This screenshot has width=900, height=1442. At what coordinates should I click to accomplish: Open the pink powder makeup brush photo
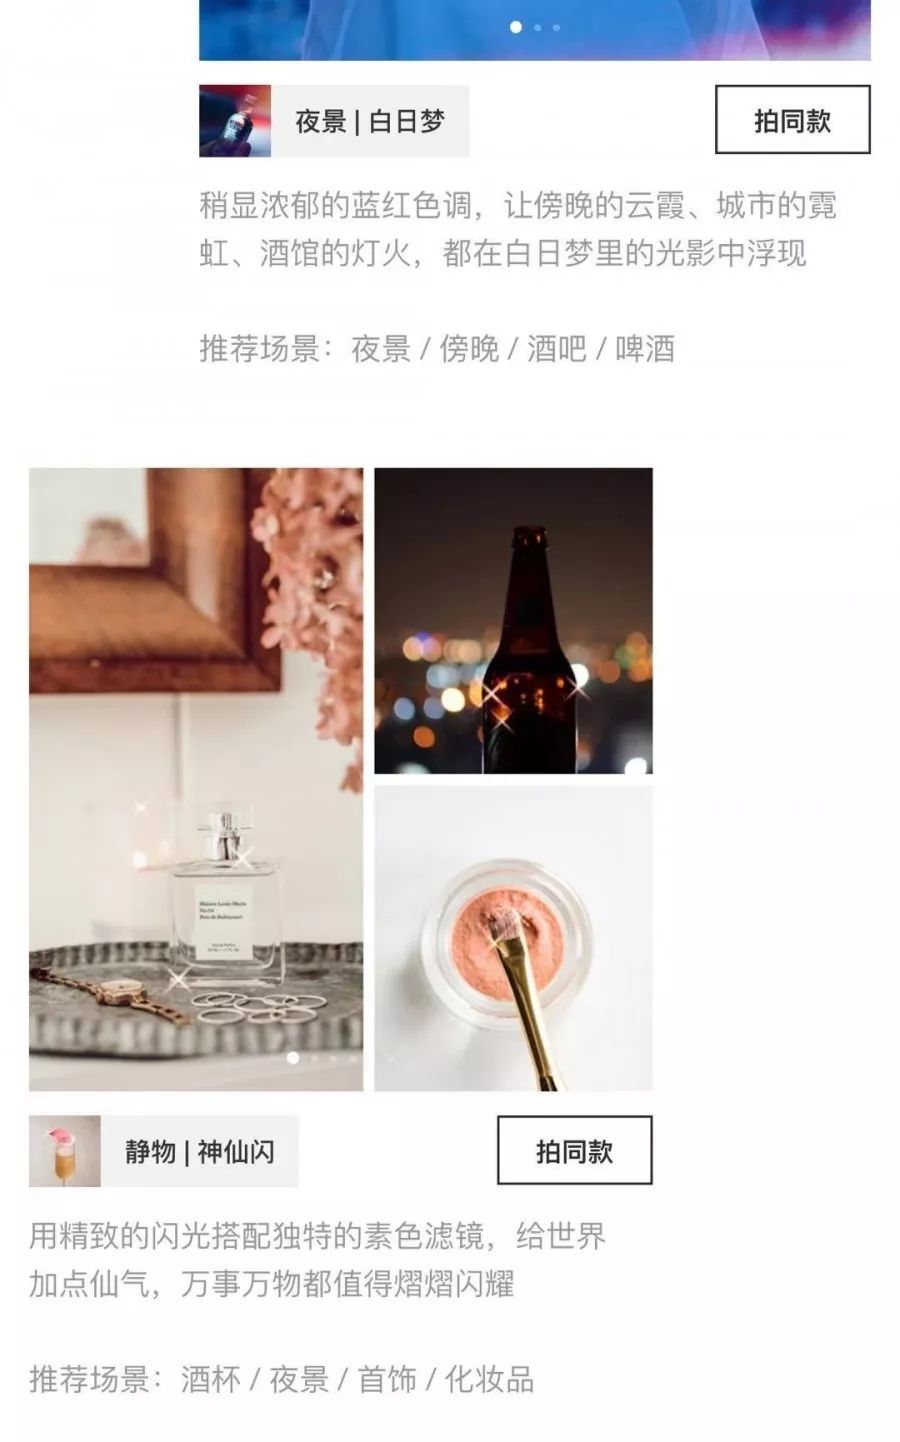pos(513,938)
